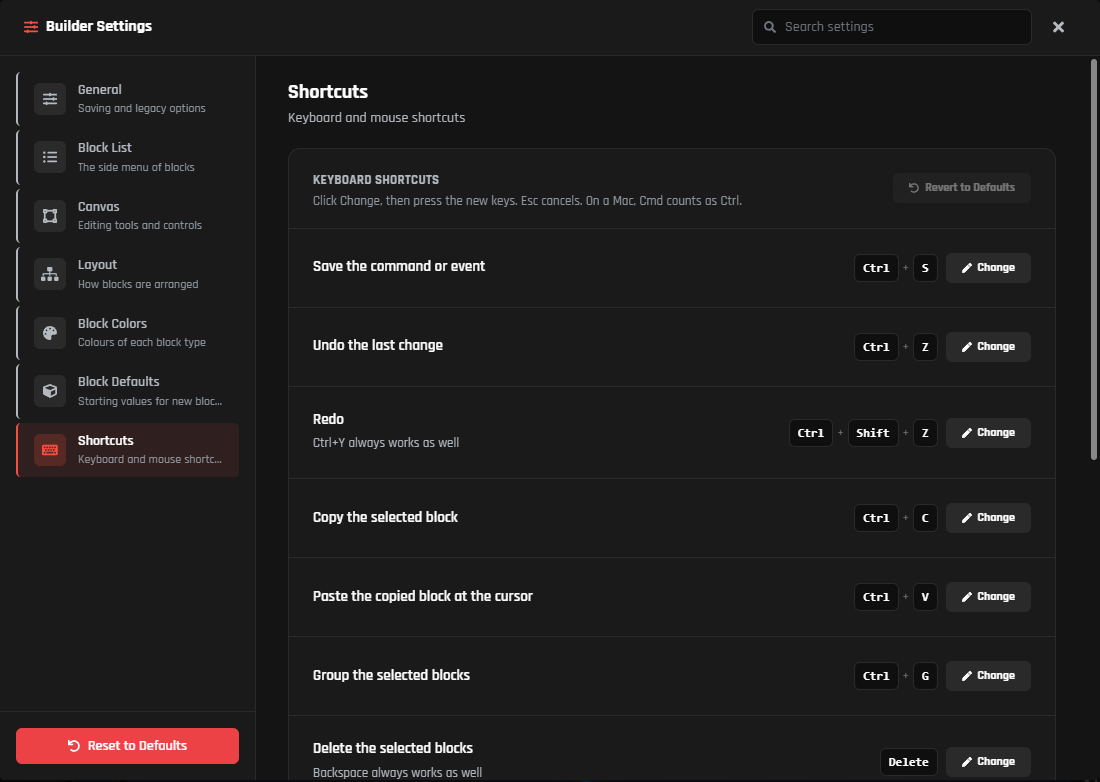Click Revert to Defaults for keyboard shortcuts

(x=961, y=187)
